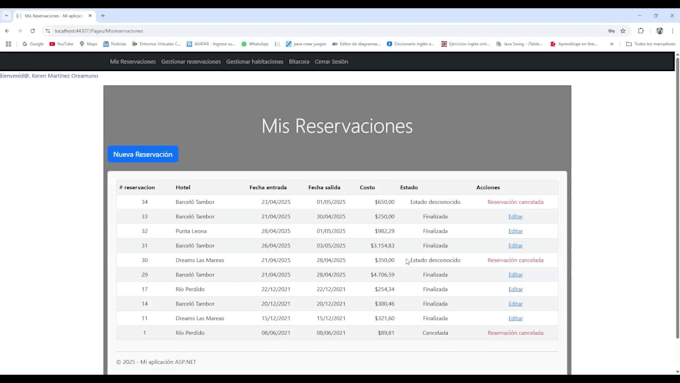
Task: Click the '# reservacion' column header
Action: pos(137,187)
